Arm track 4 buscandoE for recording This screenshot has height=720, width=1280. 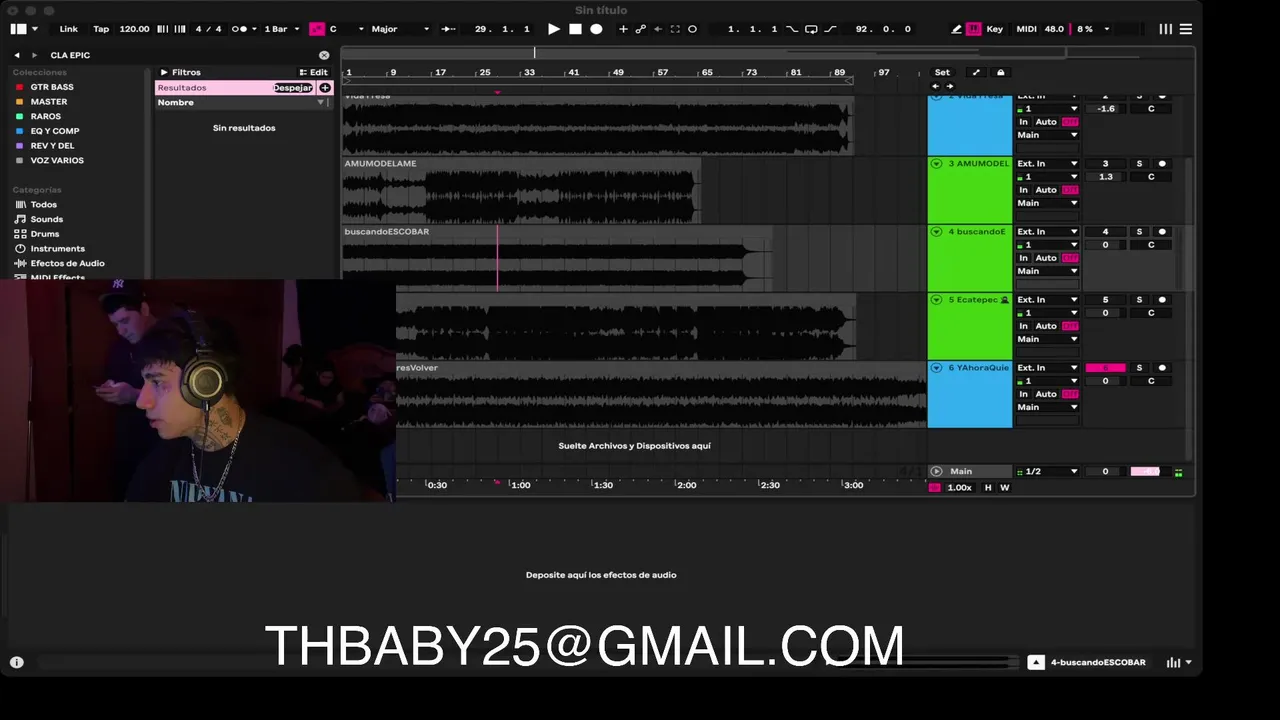click(1162, 231)
